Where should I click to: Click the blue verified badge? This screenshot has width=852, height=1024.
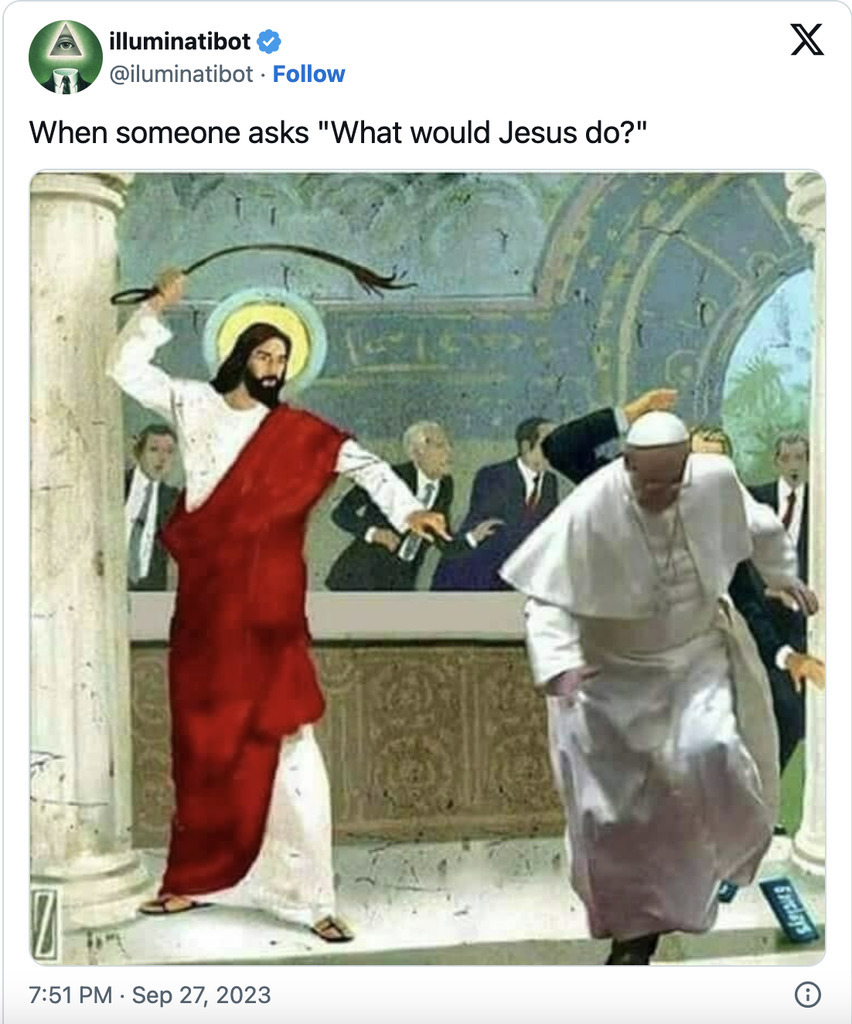269,42
